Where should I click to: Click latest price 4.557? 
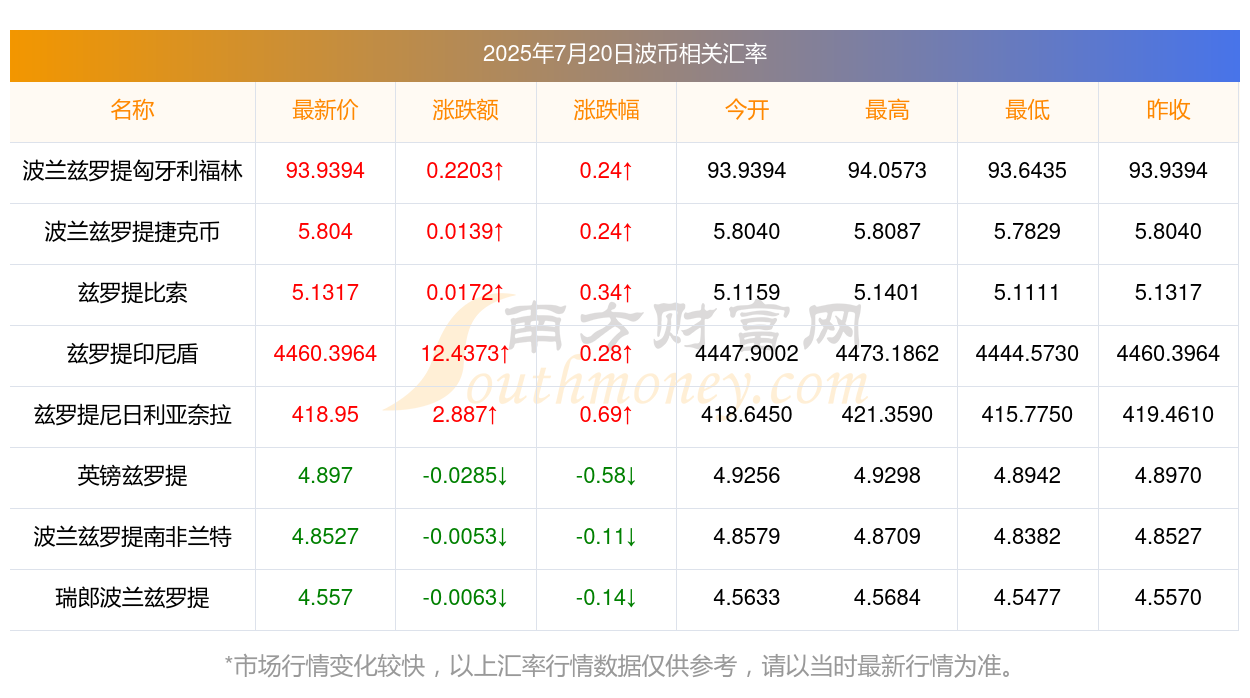[325, 598]
